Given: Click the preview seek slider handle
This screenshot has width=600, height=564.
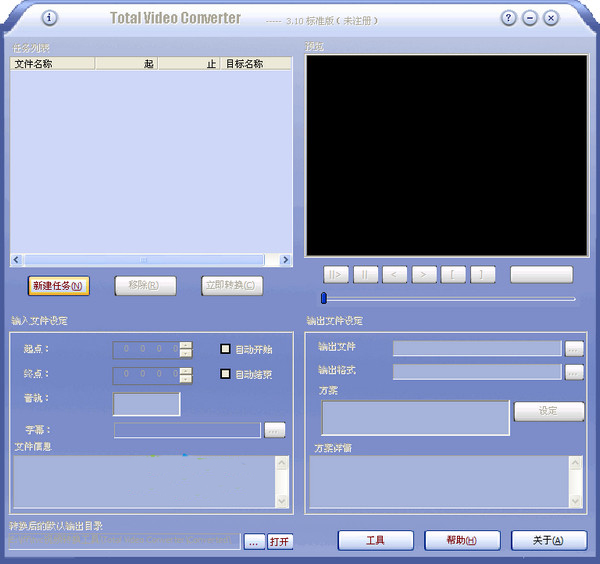Looking at the screenshot, I should click(324, 298).
